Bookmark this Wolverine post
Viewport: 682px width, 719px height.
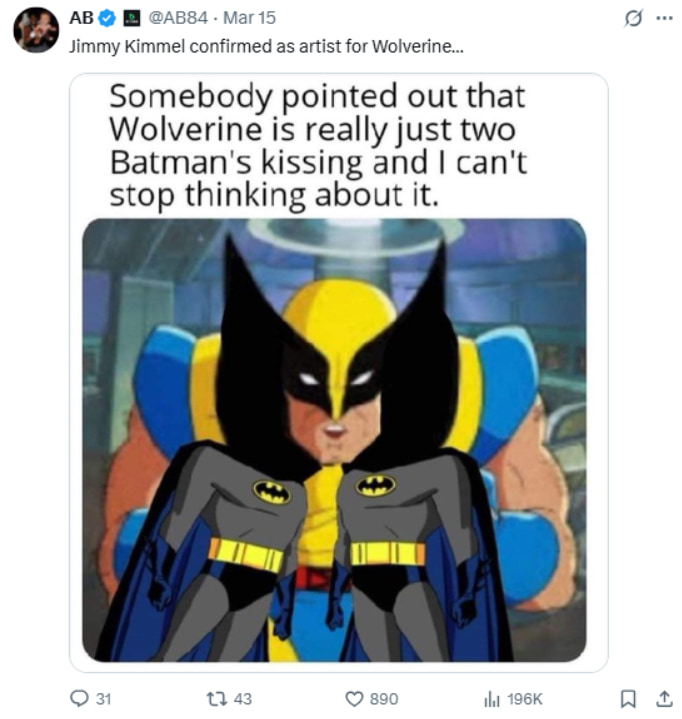click(628, 698)
